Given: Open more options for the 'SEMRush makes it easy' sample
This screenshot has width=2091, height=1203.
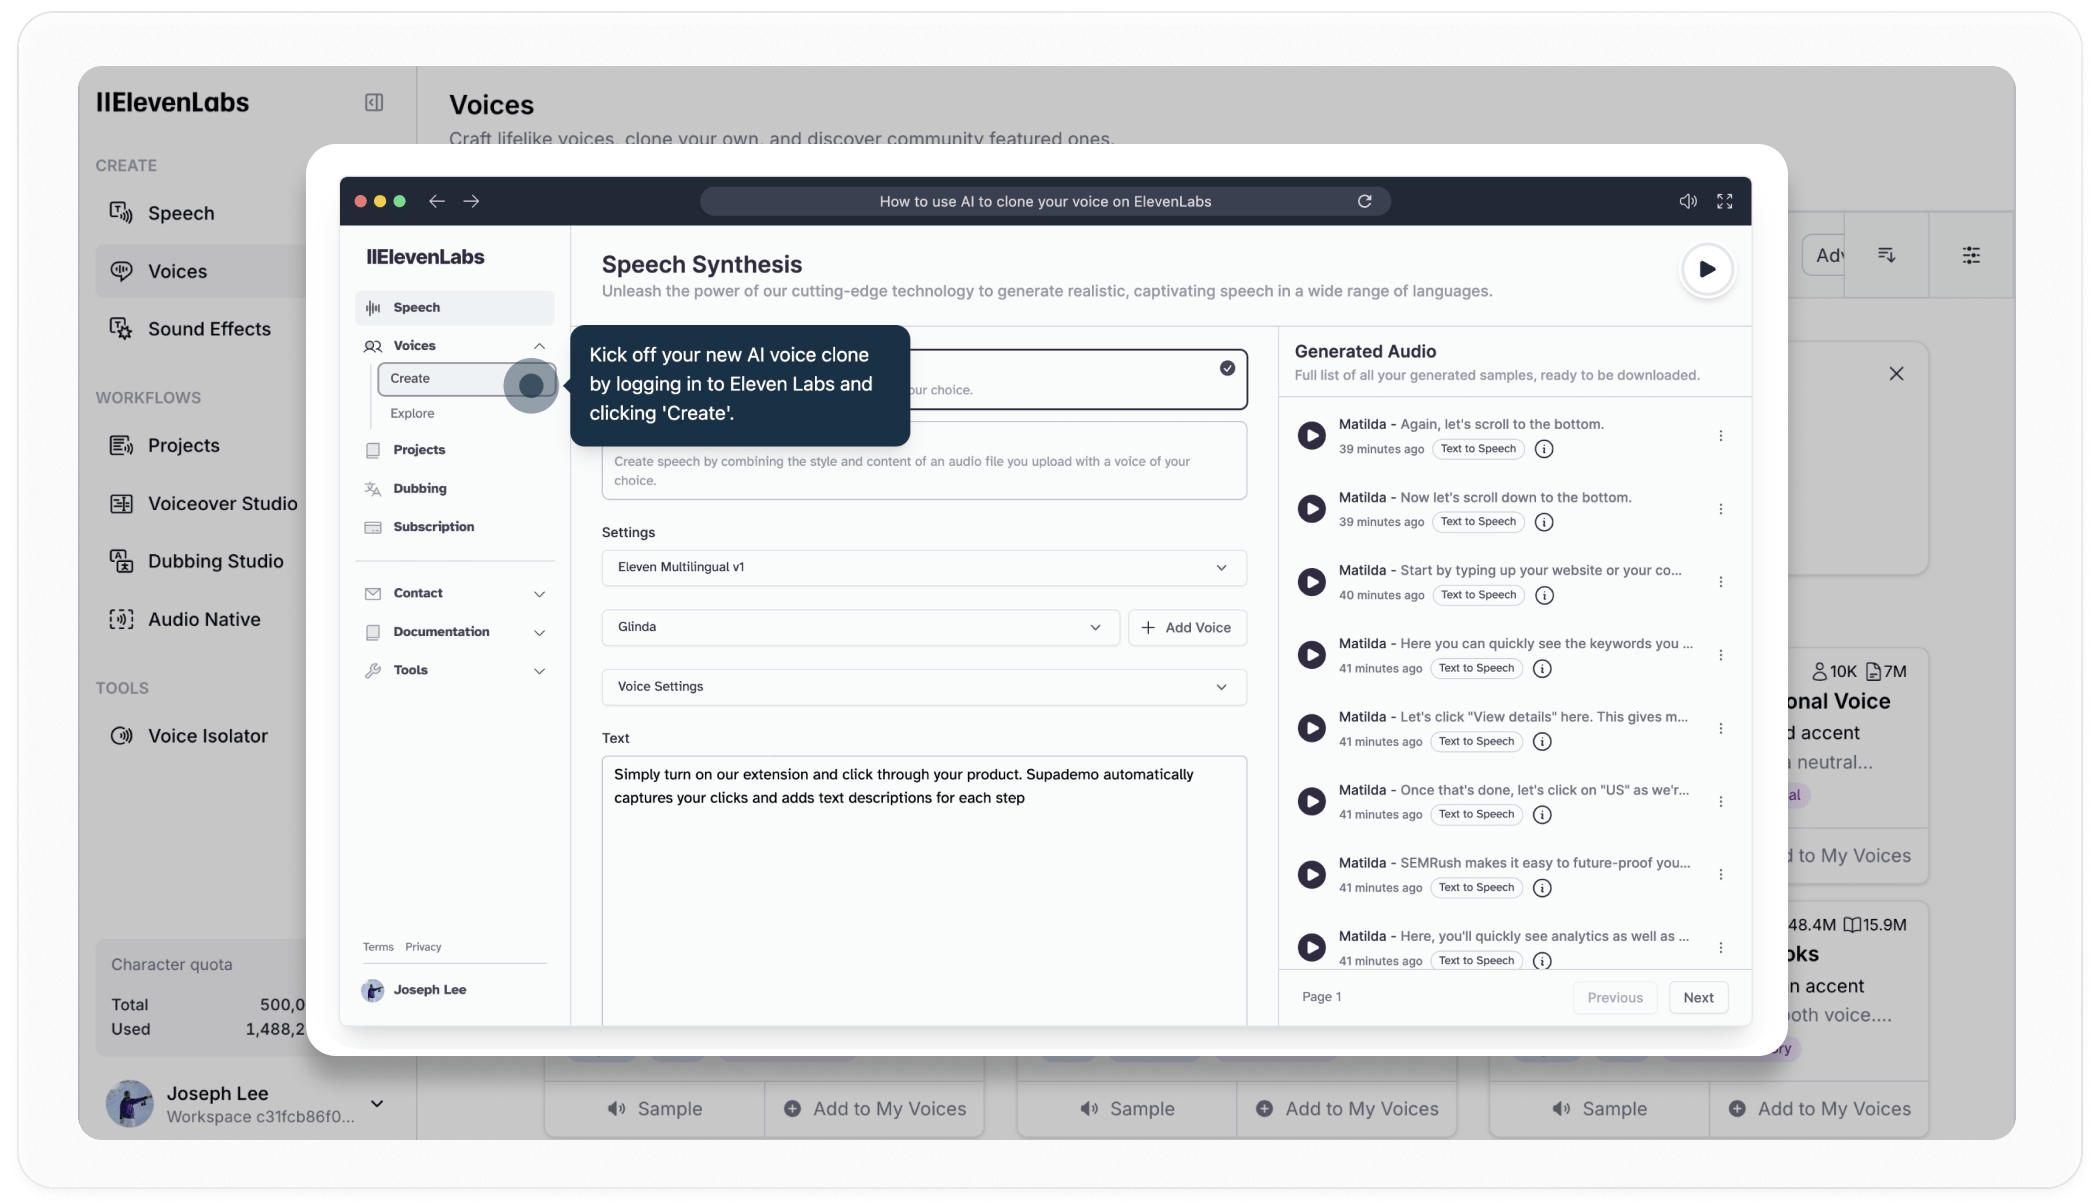Looking at the screenshot, I should [x=1720, y=874].
